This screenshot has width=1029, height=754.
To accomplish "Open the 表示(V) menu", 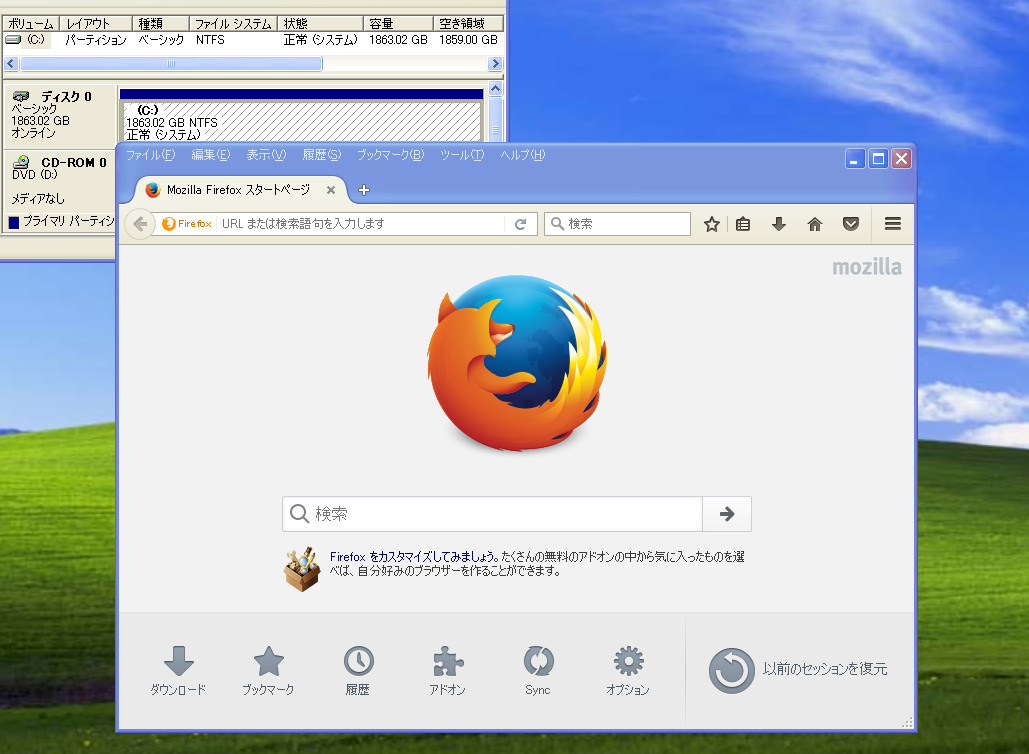I will [x=266, y=155].
